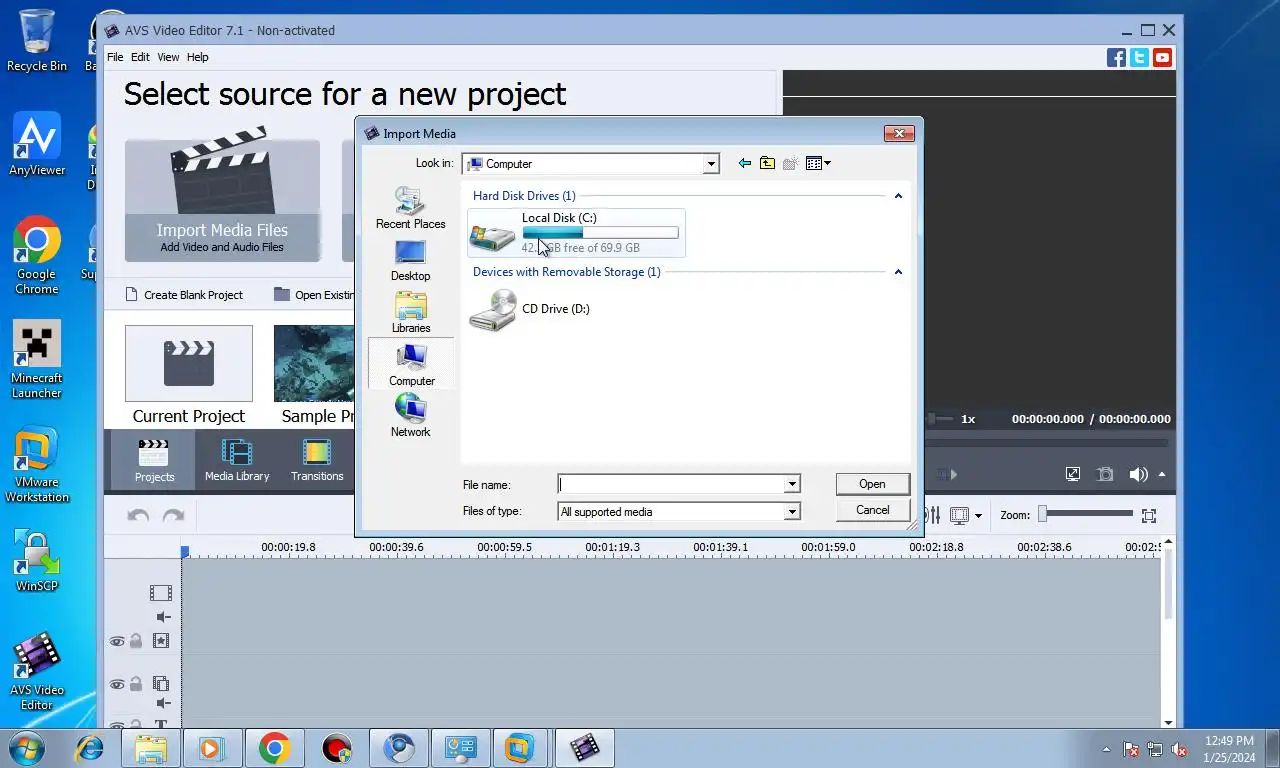The height and width of the screenshot is (768, 1280).
Task: Go to Desktop in dialog sidebar
Action: coord(410,261)
